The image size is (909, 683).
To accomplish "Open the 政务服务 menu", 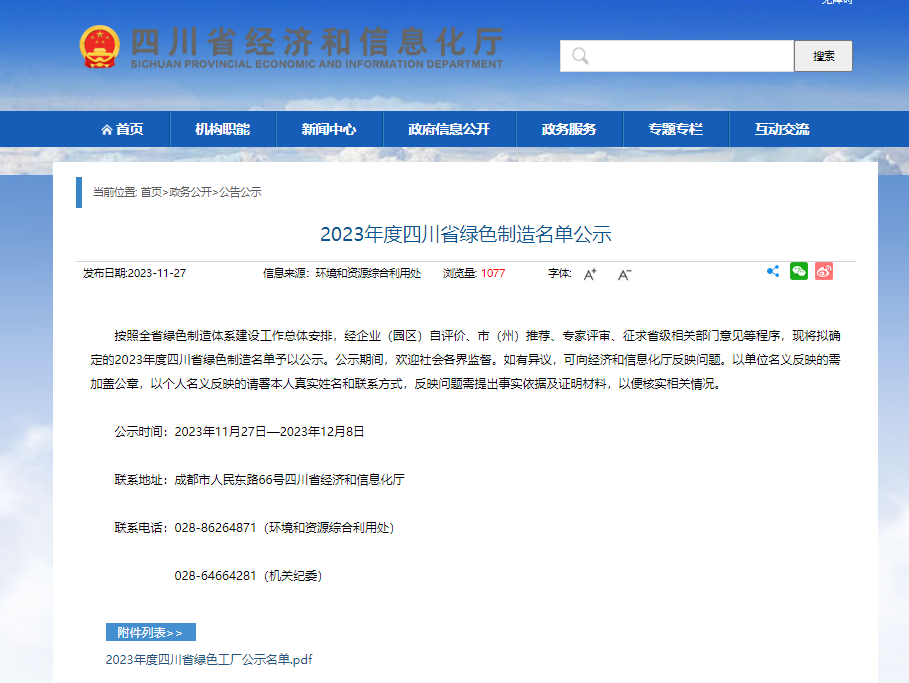I will click(x=568, y=129).
